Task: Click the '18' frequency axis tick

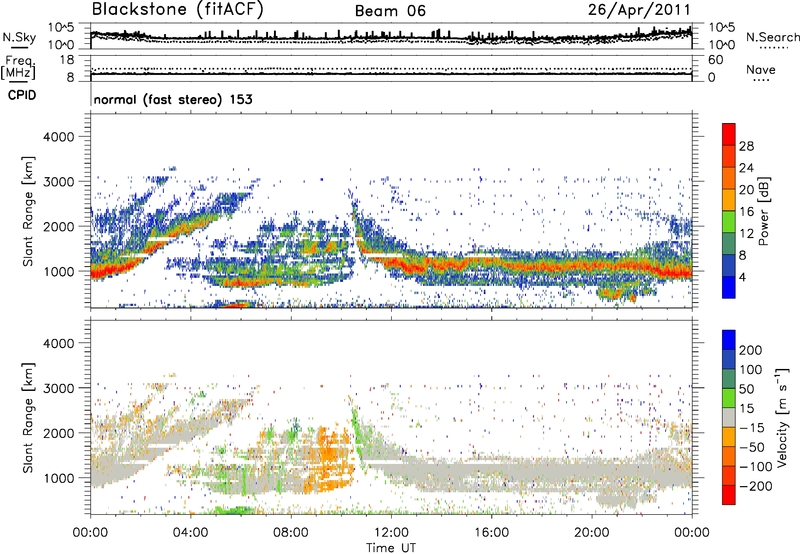Action: pos(67,60)
